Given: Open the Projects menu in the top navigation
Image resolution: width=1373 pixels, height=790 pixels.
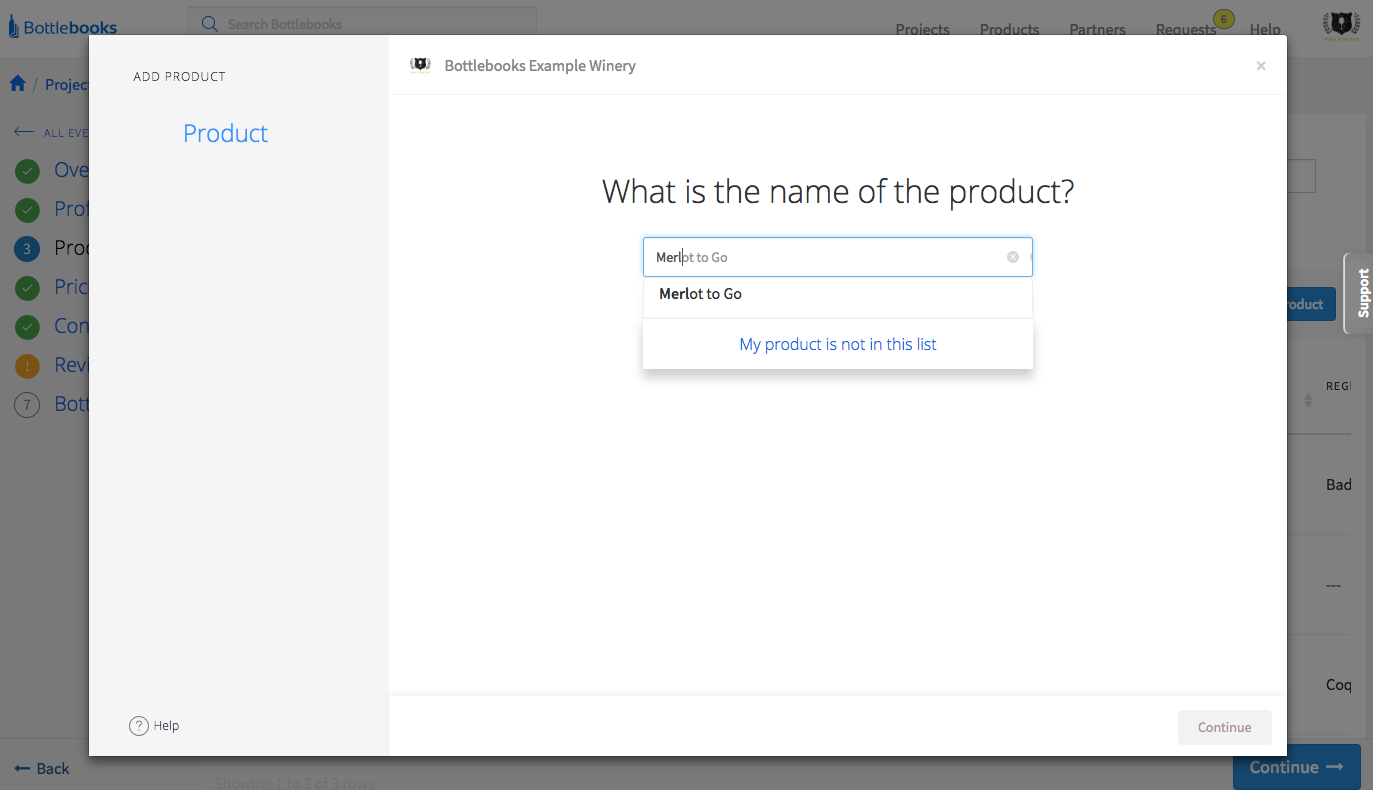Looking at the screenshot, I should point(922,29).
